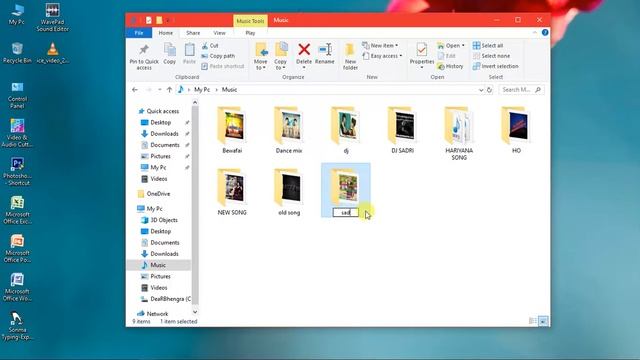Refresh the Music folder view
The image size is (640, 360).
(489, 90)
